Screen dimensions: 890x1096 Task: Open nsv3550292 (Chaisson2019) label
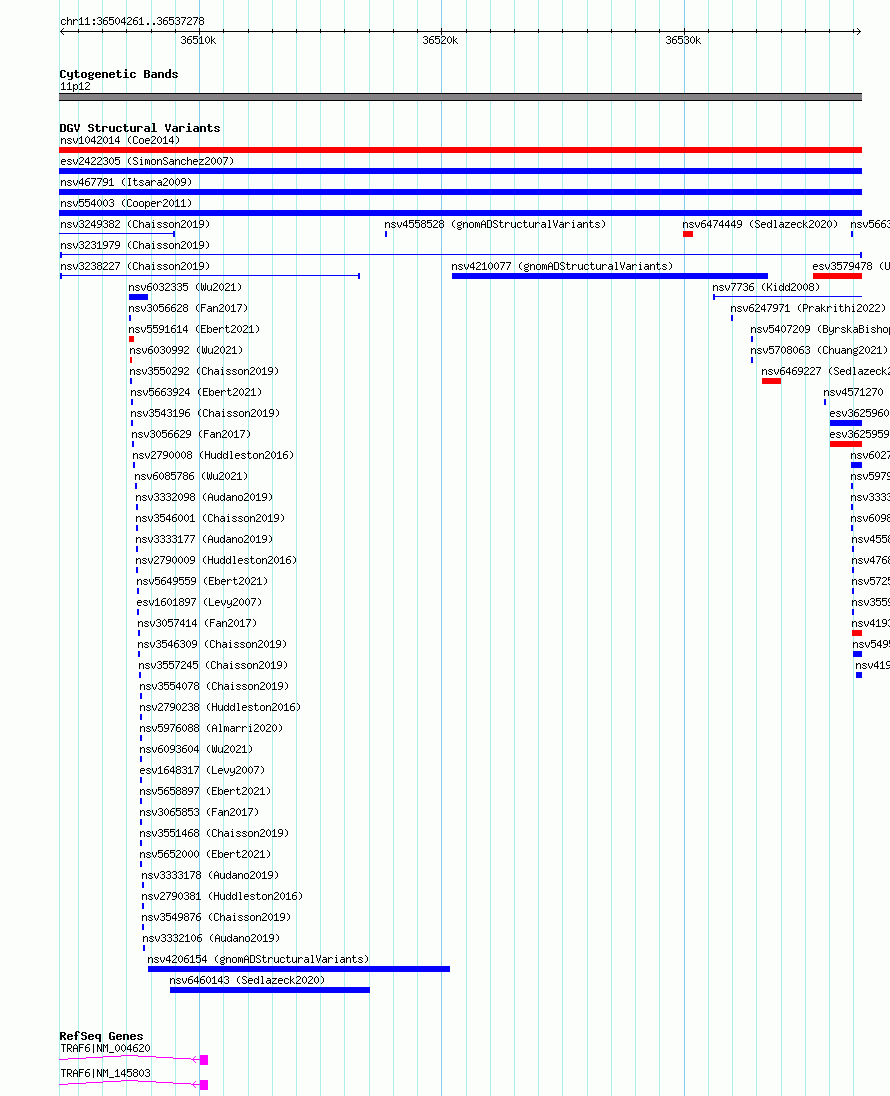pyautogui.click(x=204, y=370)
